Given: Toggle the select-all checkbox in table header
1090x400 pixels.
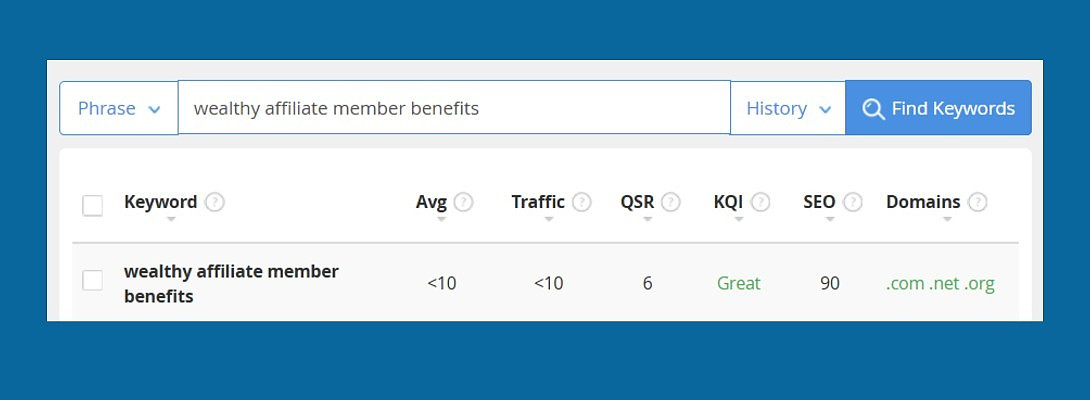Looking at the screenshot, I should [92, 205].
